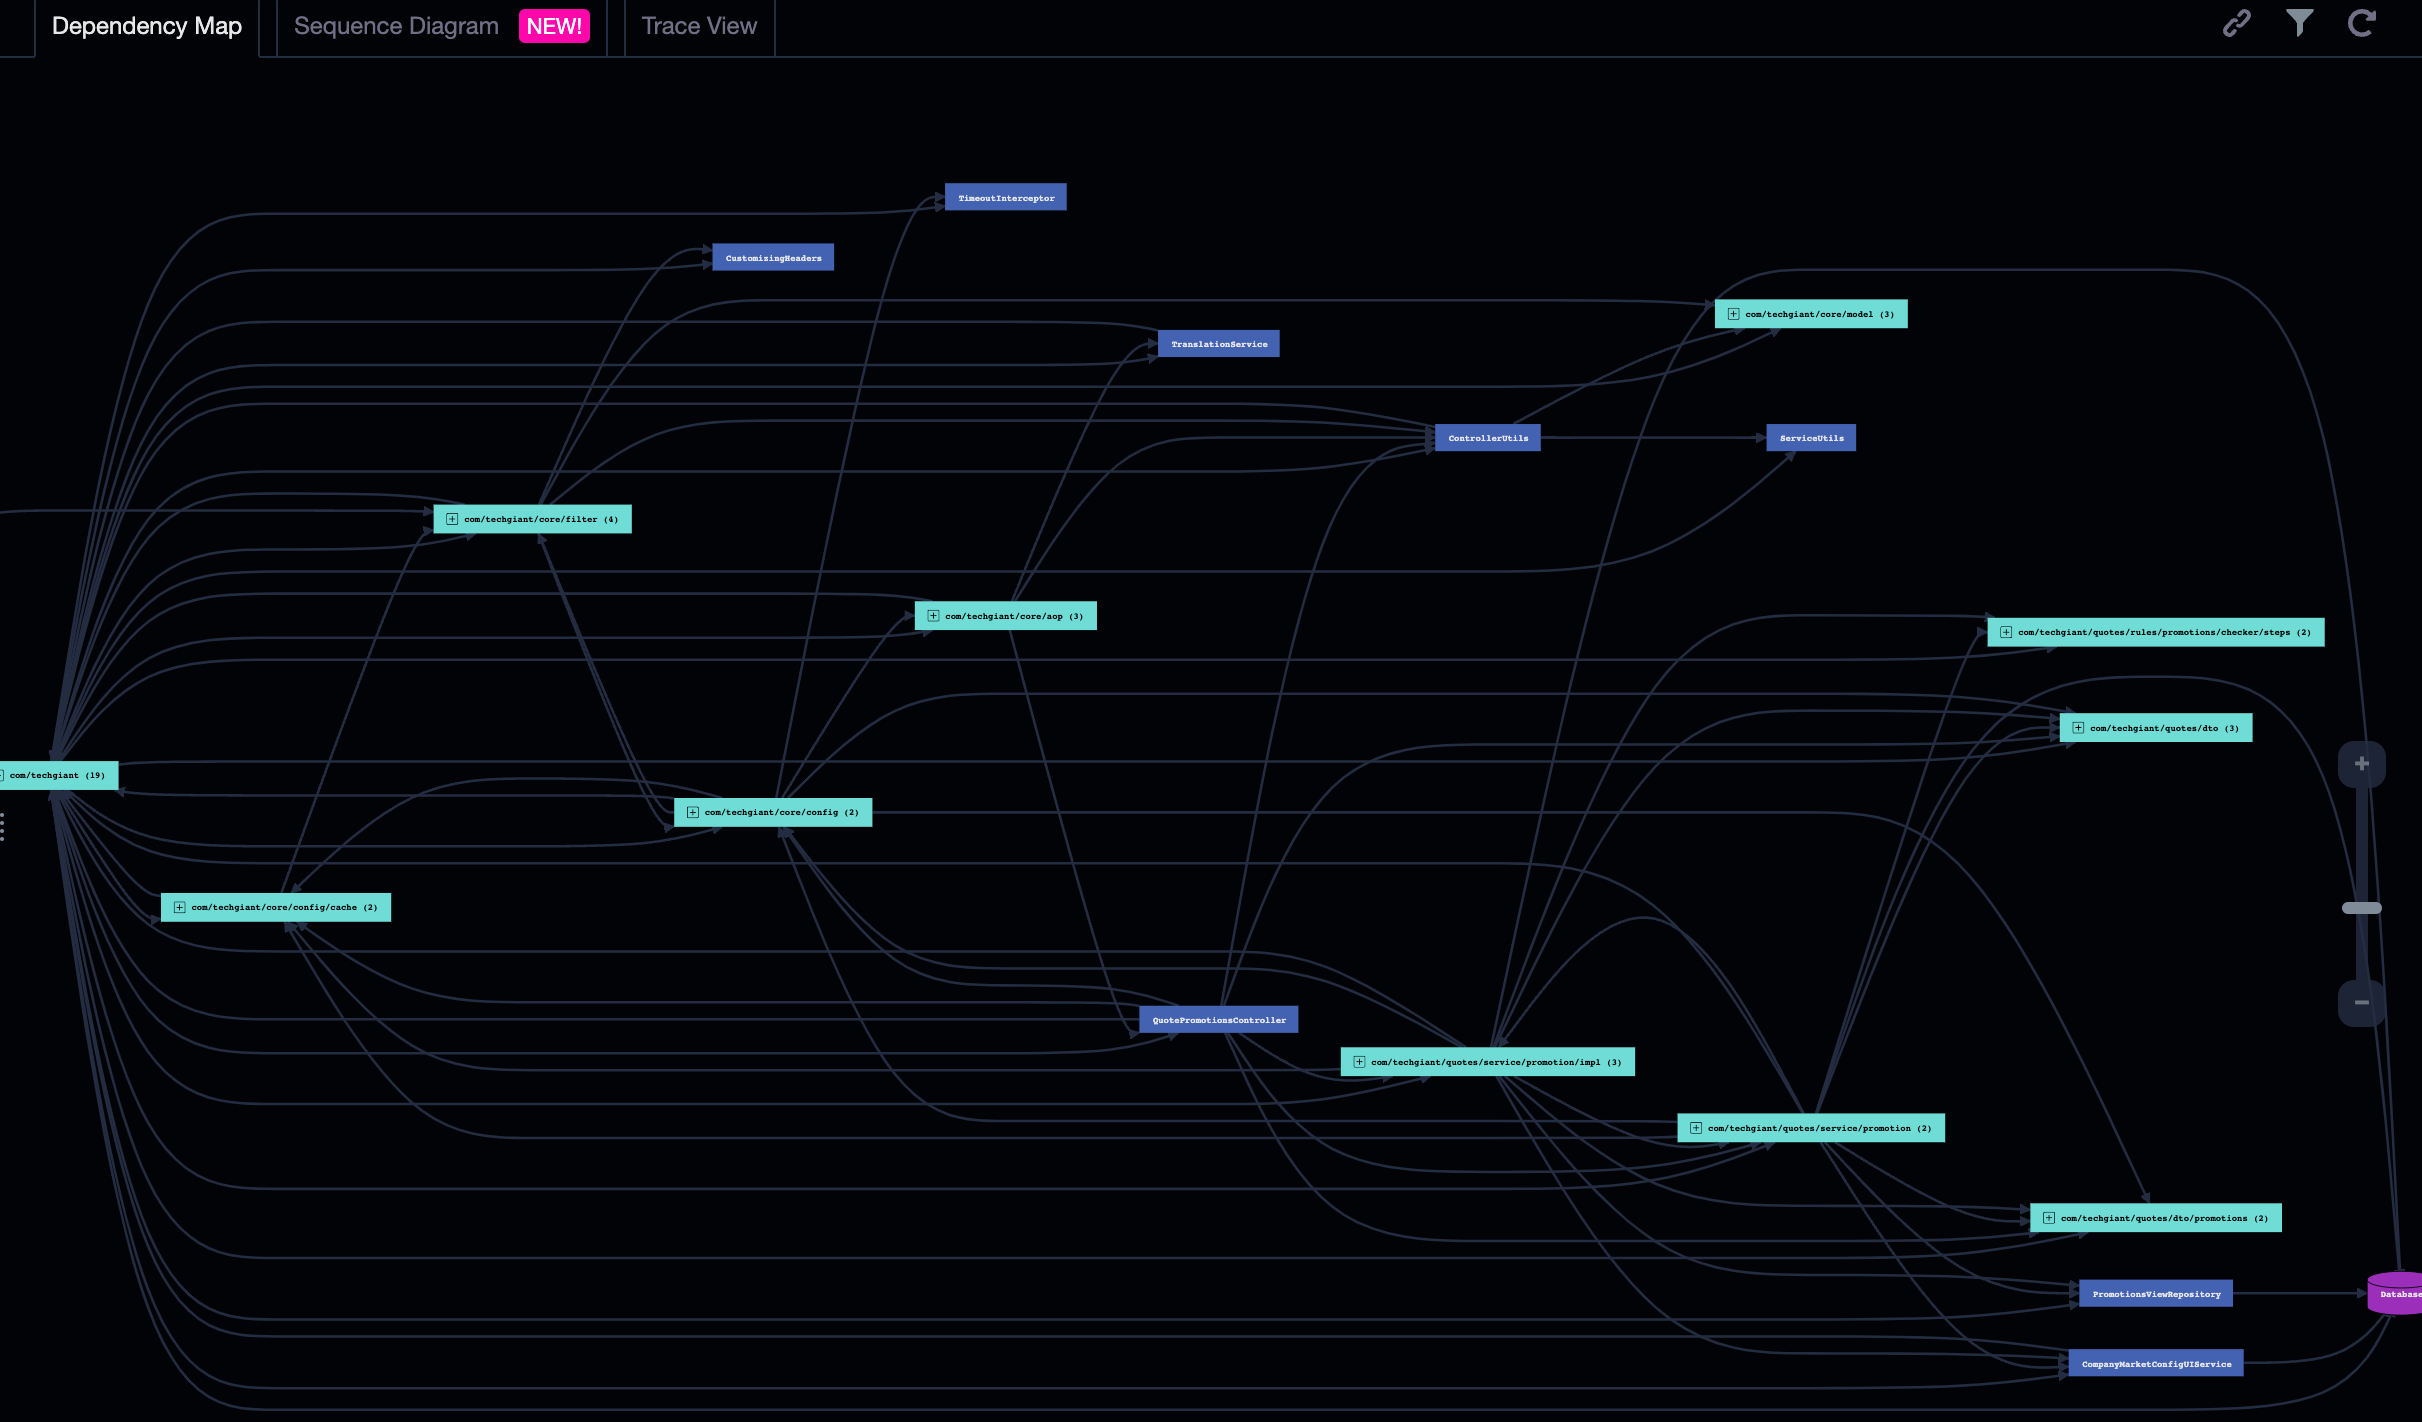Image resolution: width=2422 pixels, height=1422 pixels.
Task: Click the refresh icon to reload the map
Action: (x=2361, y=22)
